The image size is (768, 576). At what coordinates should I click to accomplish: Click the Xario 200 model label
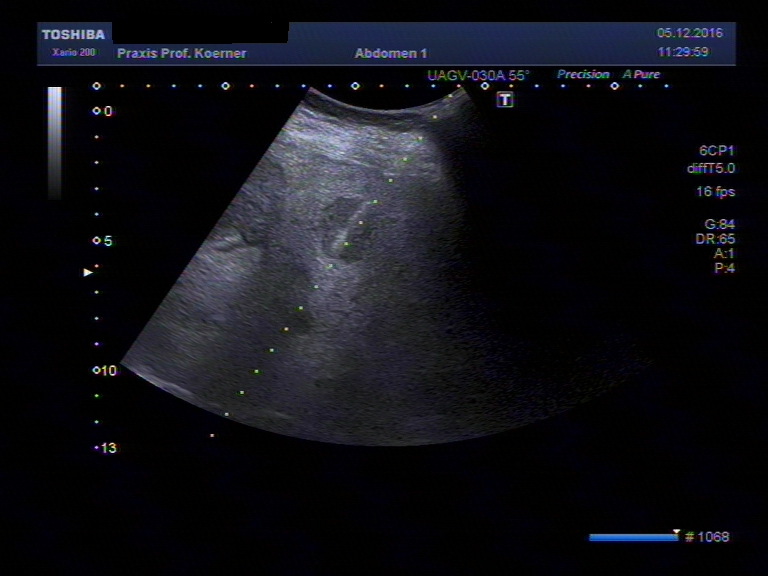pyautogui.click(x=73, y=52)
